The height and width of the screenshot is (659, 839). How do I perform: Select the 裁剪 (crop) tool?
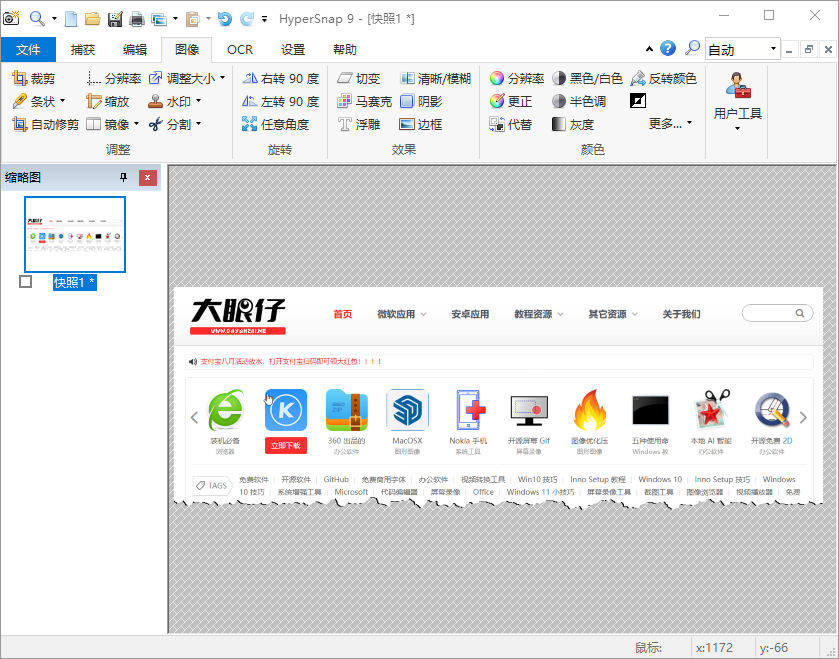pos(34,78)
